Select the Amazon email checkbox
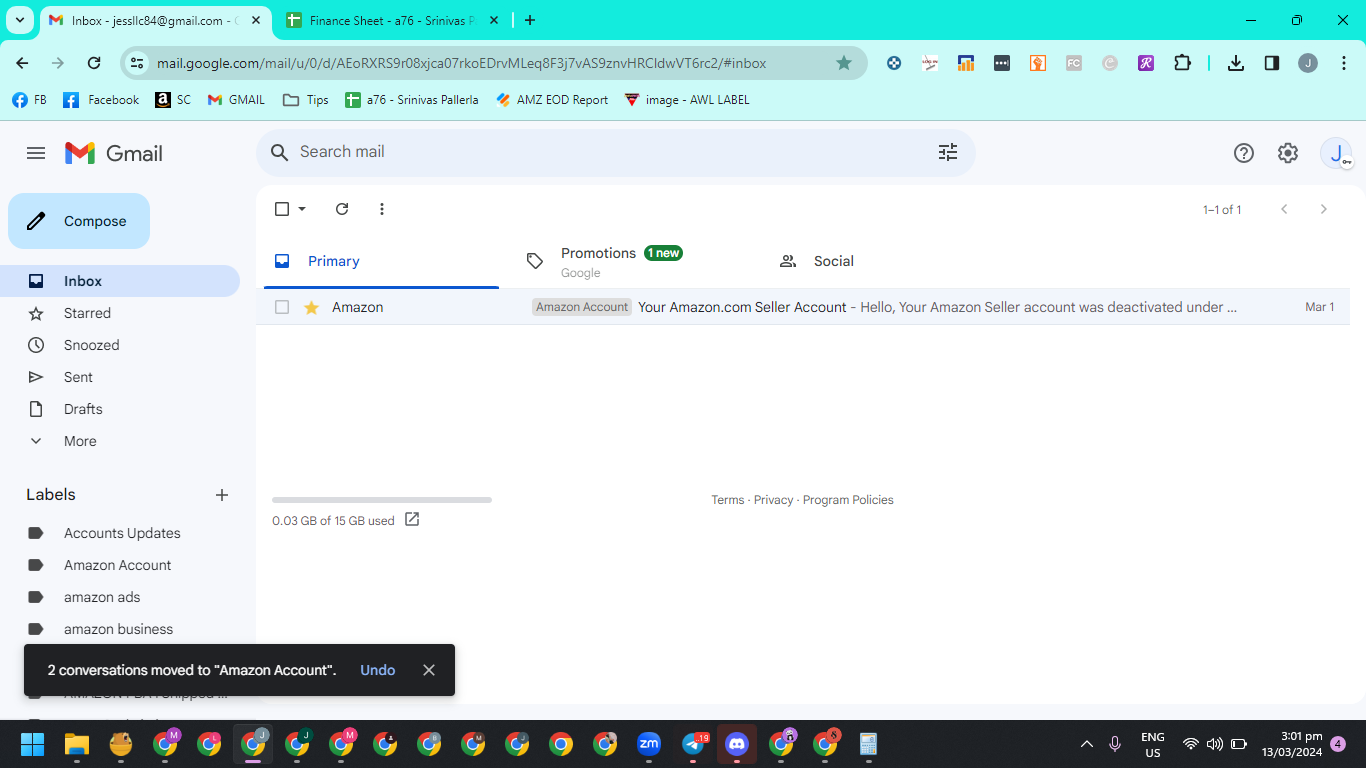The height and width of the screenshot is (768, 1366). click(x=282, y=307)
